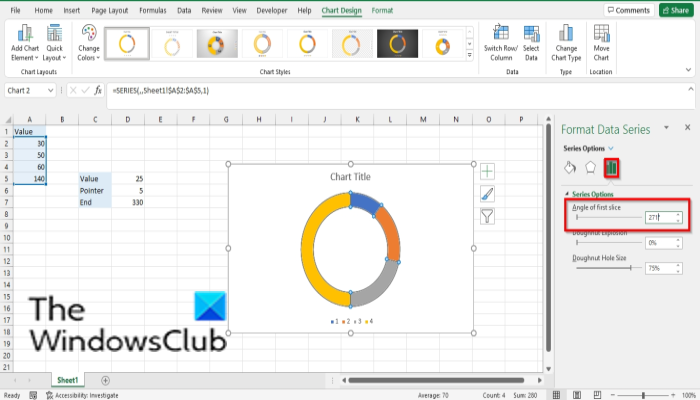
Task: Select the Sheet1 tab
Action: click(x=67, y=380)
